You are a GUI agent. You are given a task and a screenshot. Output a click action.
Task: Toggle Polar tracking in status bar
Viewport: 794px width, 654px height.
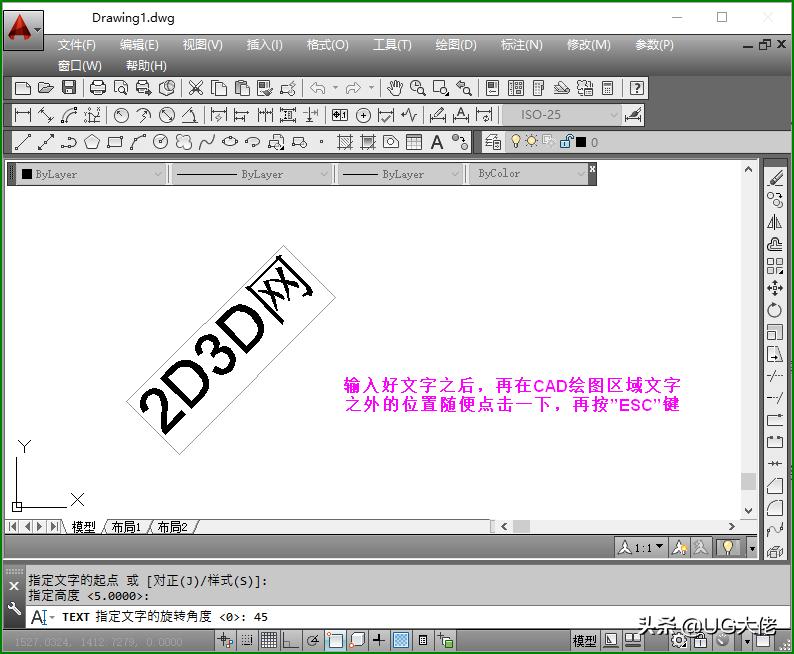[313, 641]
